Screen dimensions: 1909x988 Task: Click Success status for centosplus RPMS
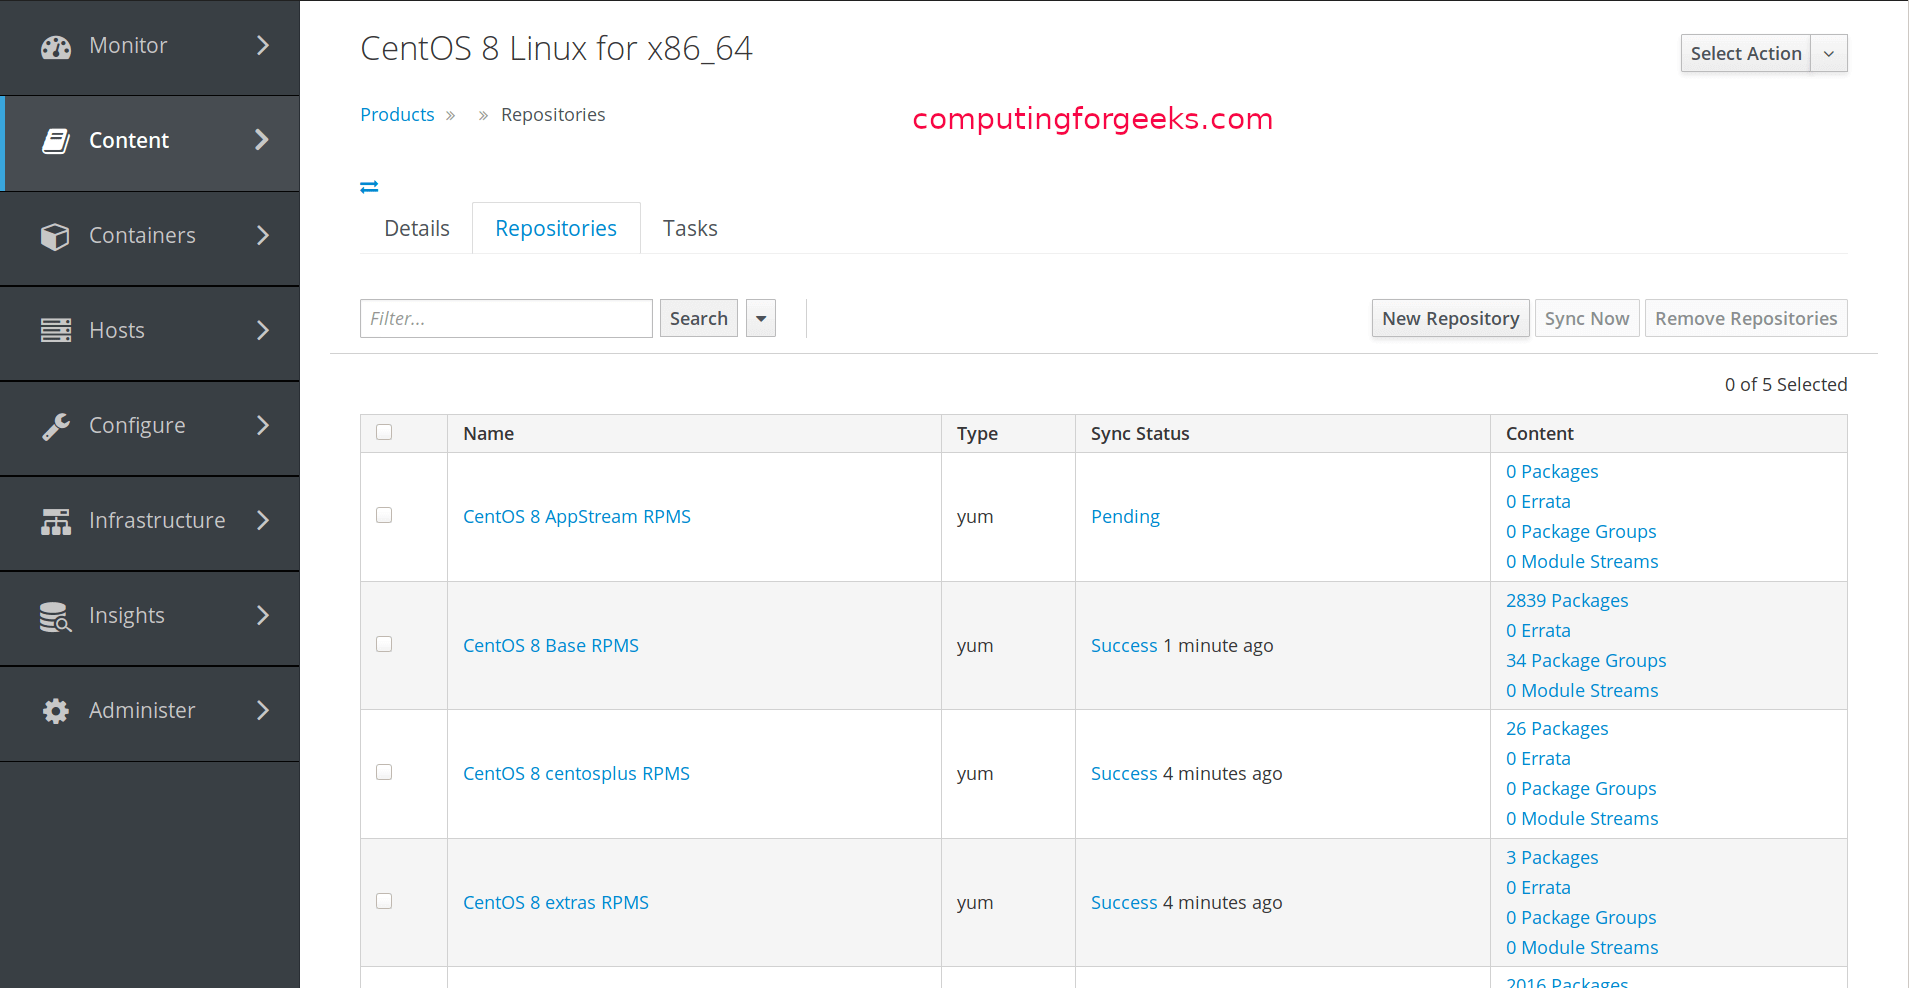point(1124,774)
